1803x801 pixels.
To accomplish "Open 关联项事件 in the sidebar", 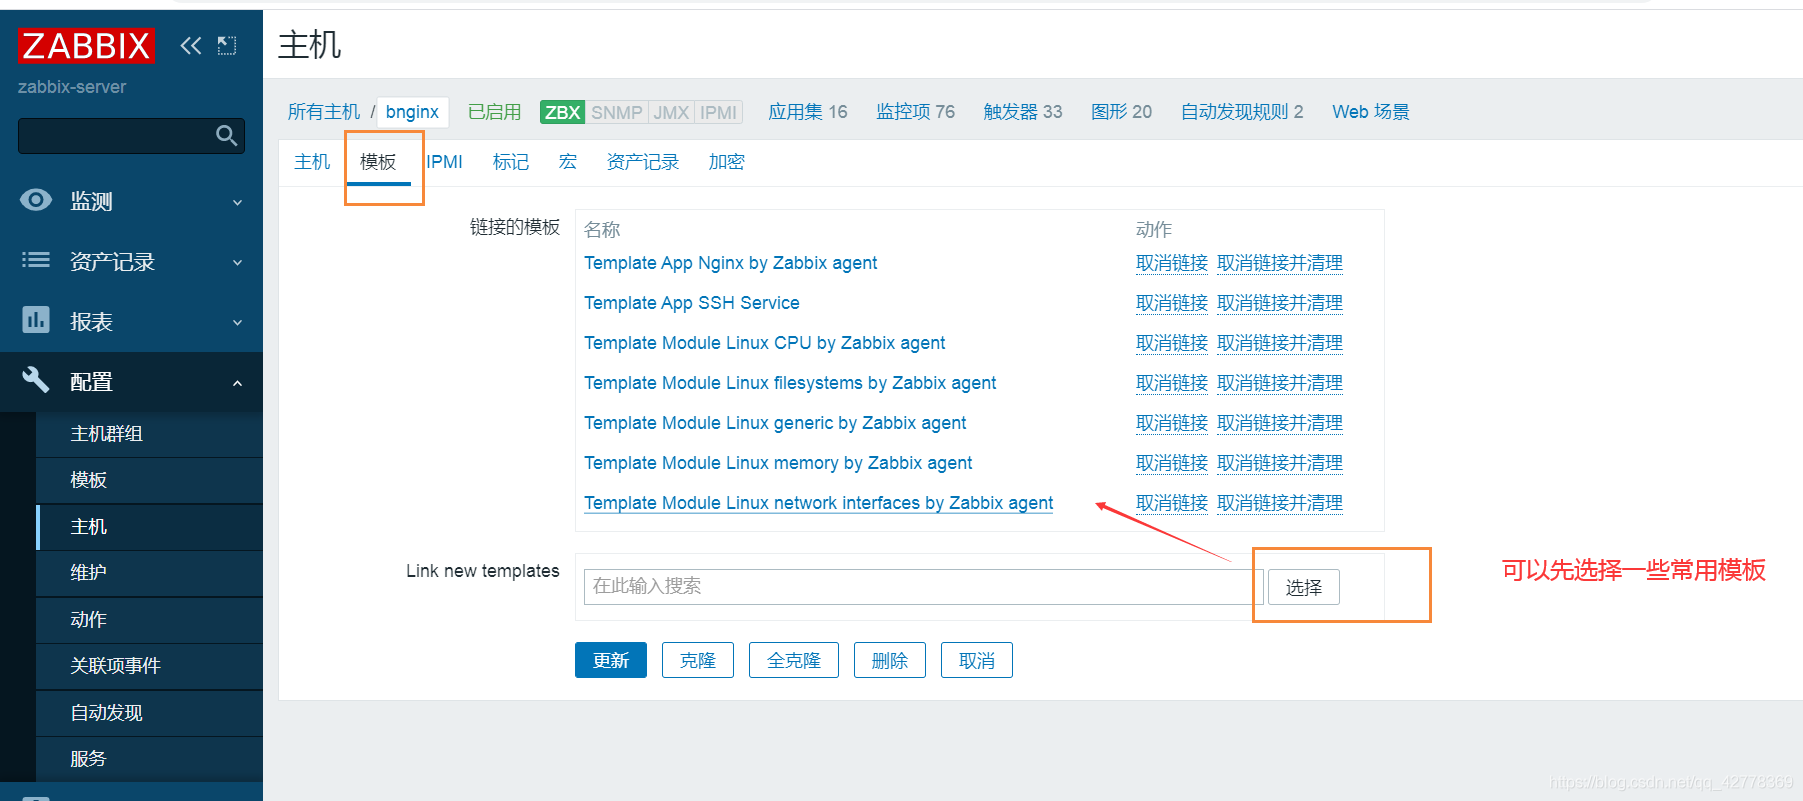I will coord(150,666).
